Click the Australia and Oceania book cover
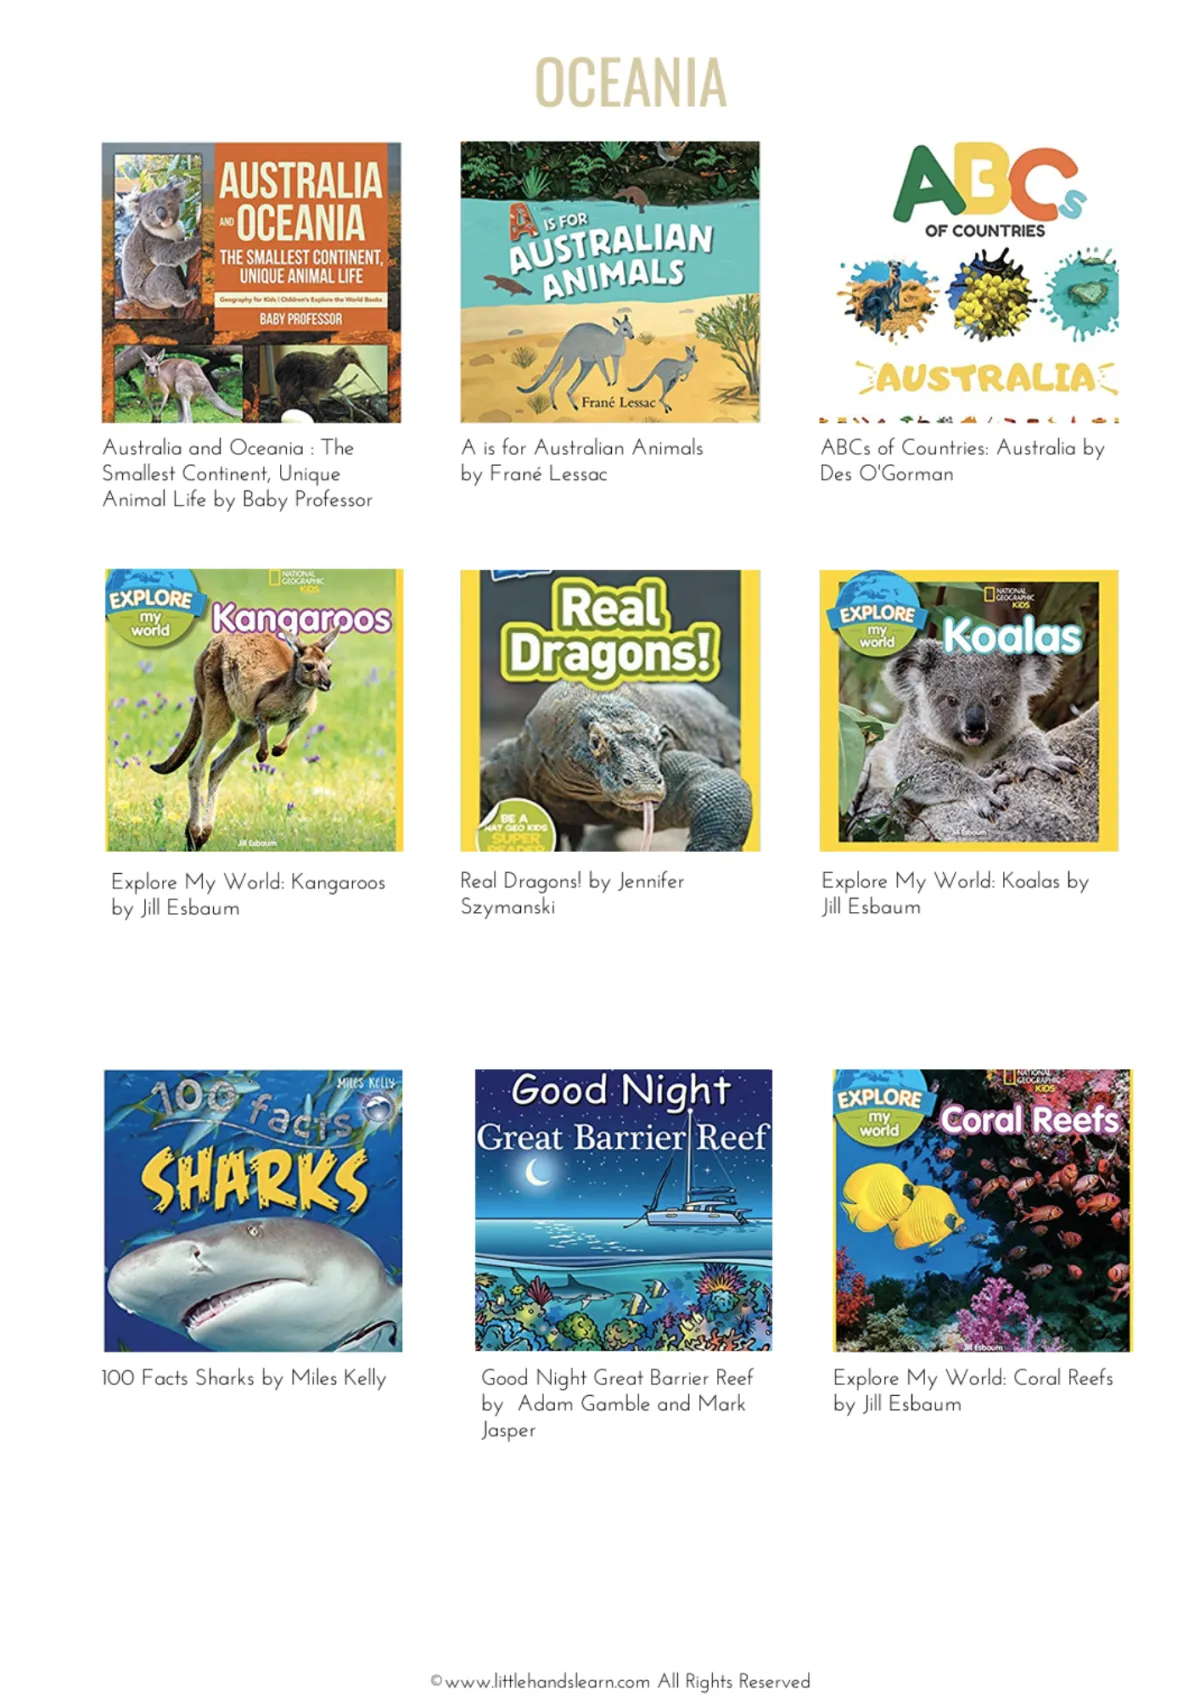Image resolution: width=1200 pixels, height=1697 pixels. [251, 282]
